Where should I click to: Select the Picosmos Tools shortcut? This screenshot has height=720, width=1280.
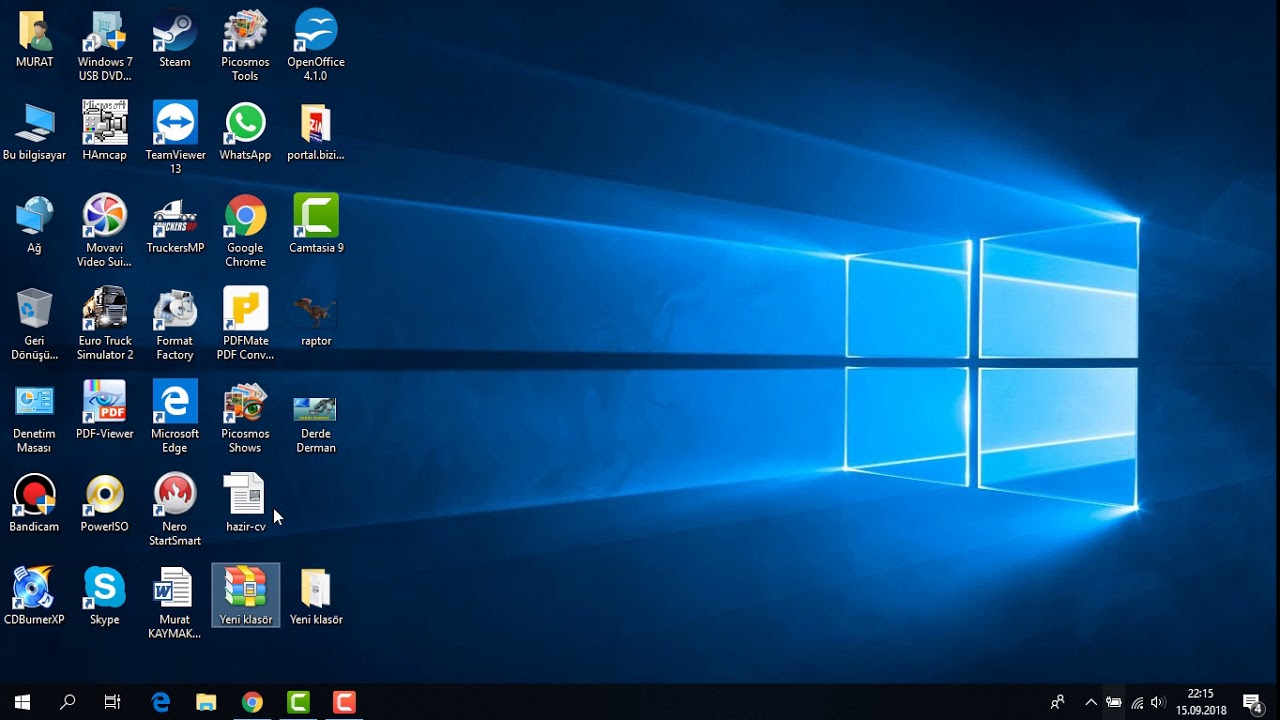pyautogui.click(x=245, y=46)
